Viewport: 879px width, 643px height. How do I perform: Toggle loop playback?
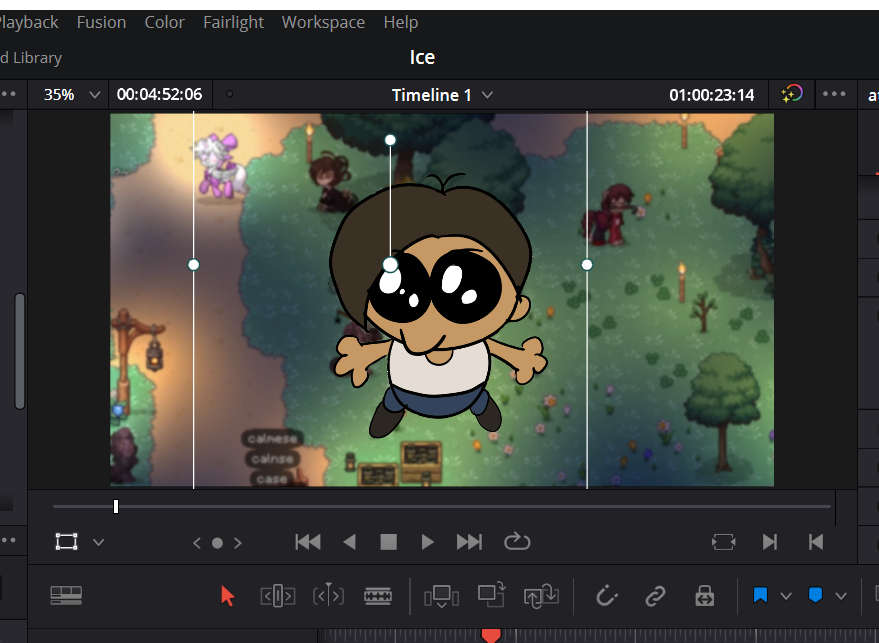point(517,542)
